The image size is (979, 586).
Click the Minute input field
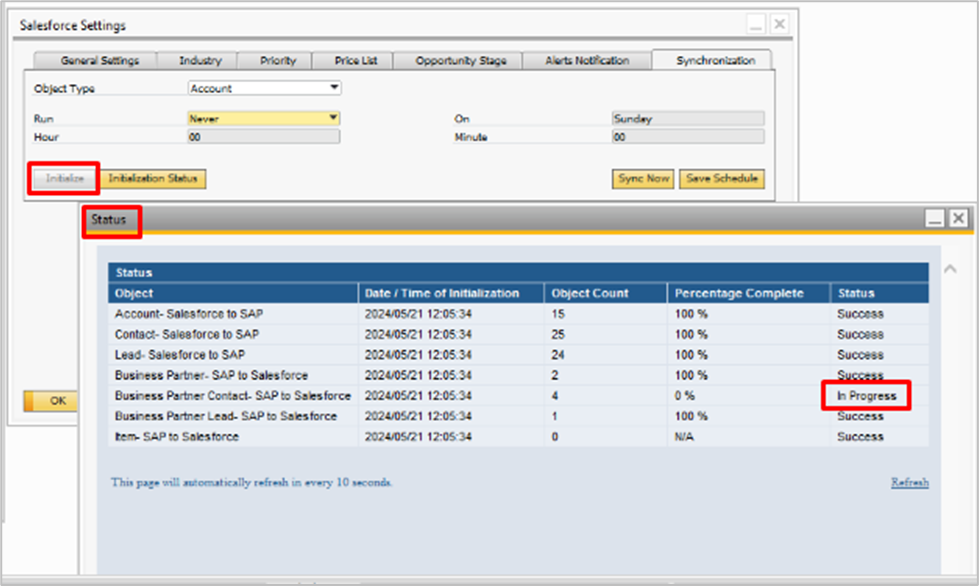pyautogui.click(x=687, y=137)
